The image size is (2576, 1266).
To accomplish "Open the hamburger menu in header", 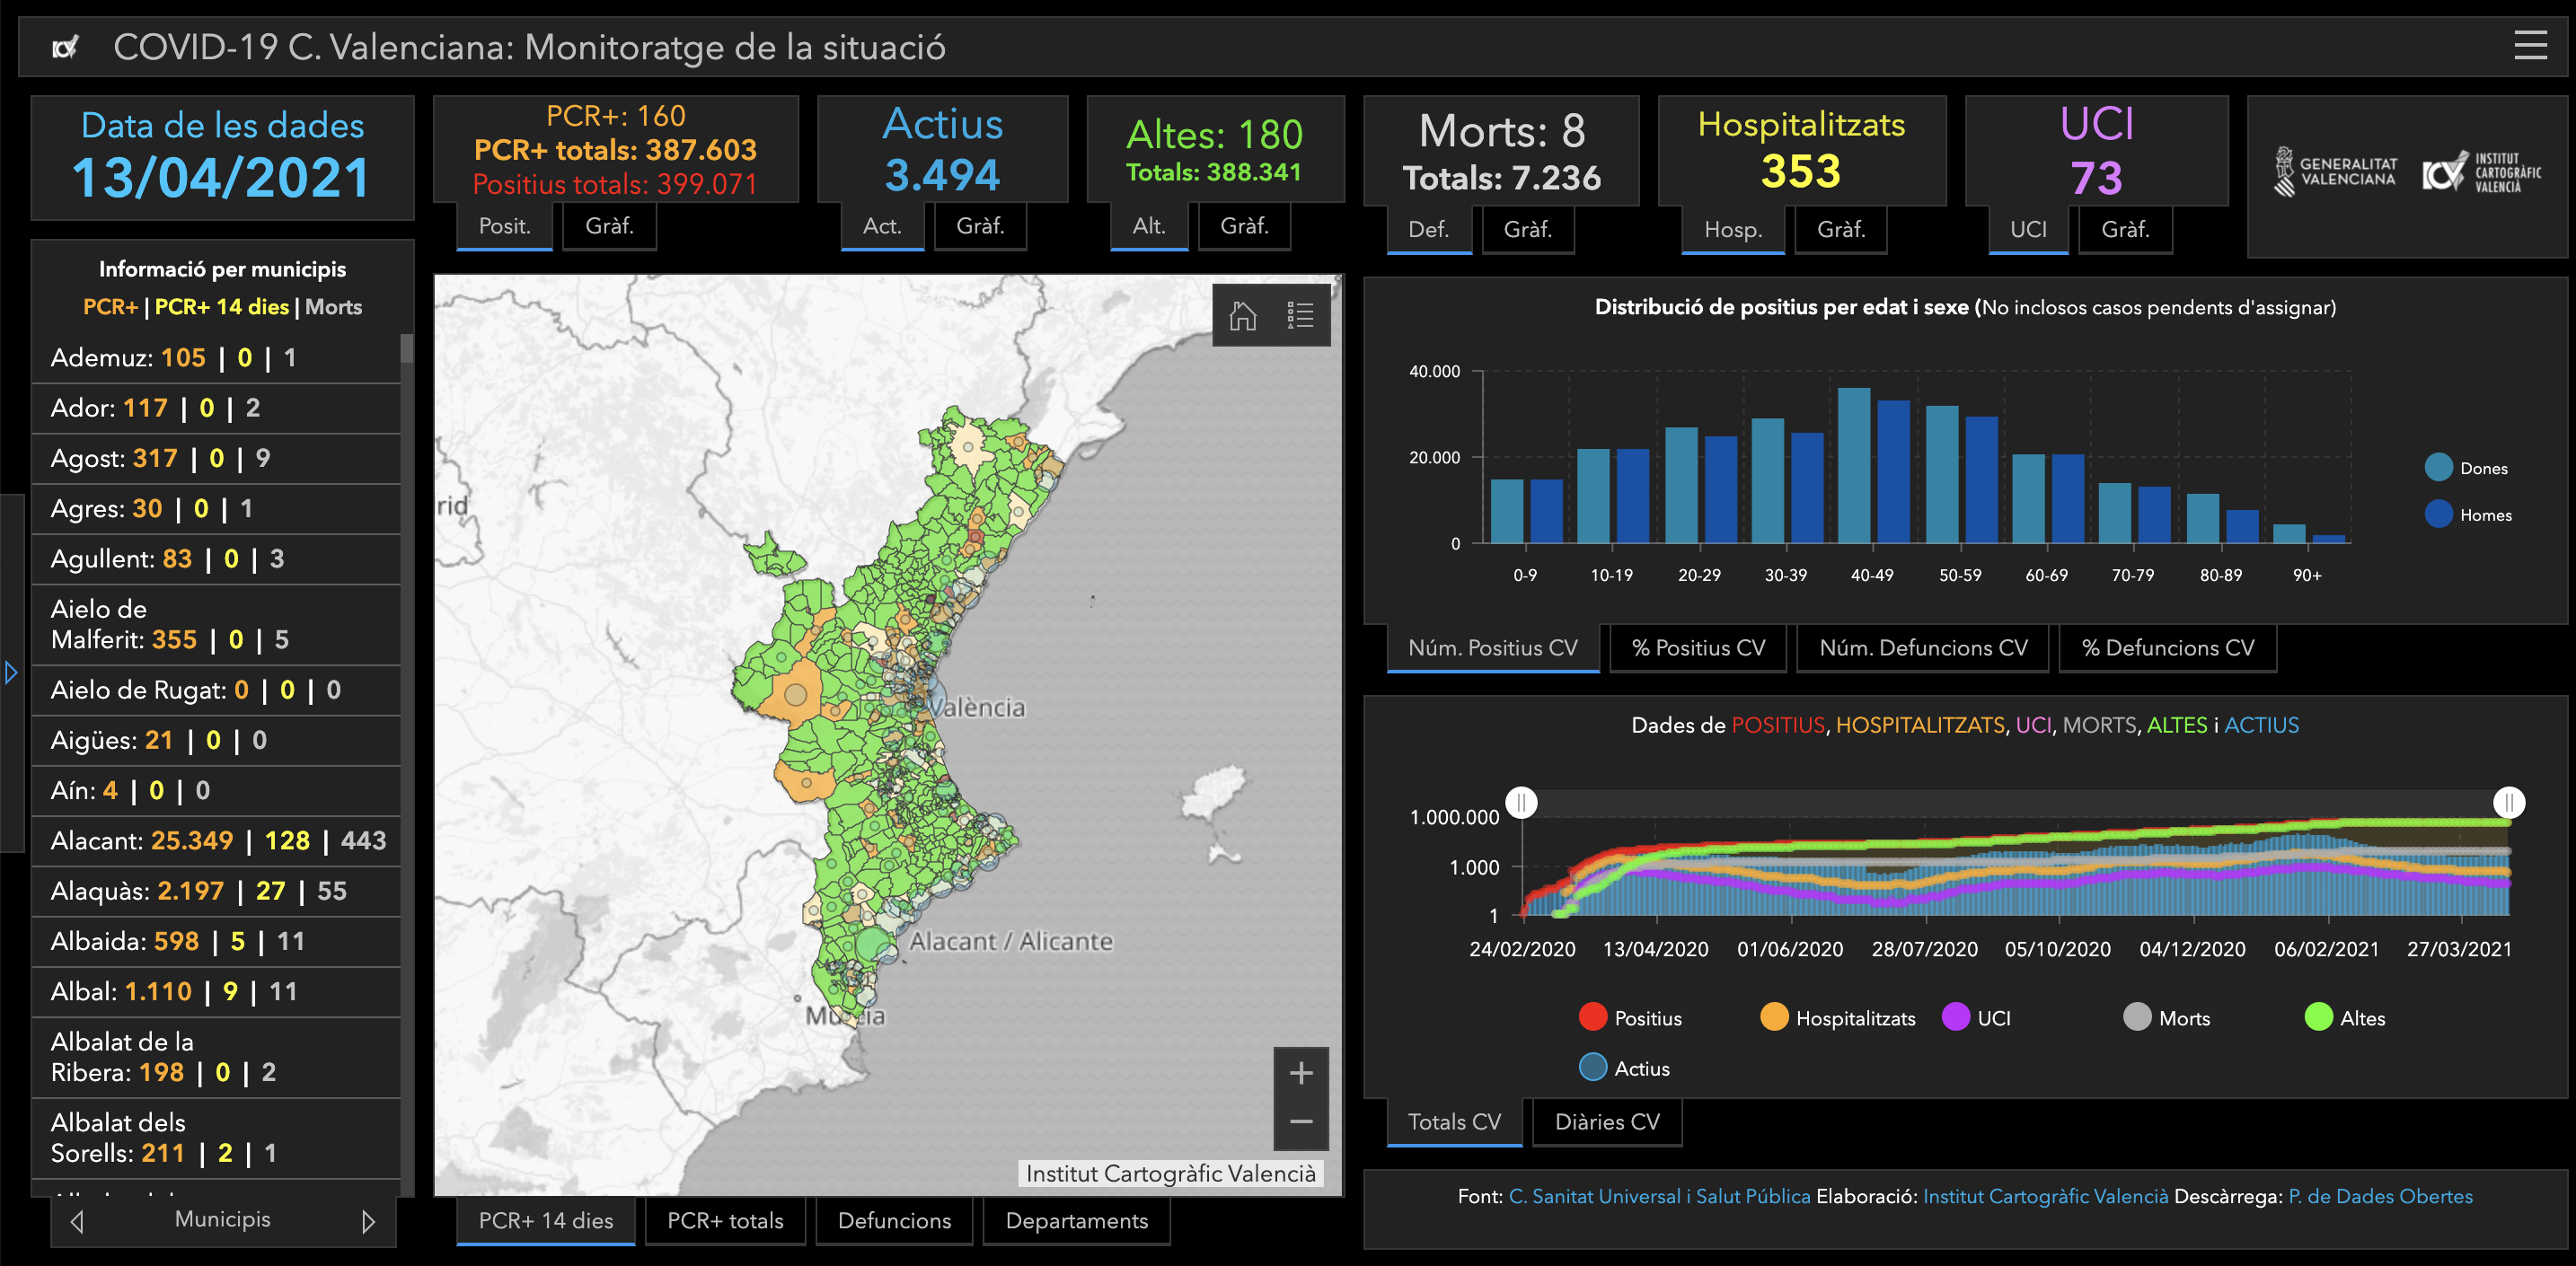I will click(2530, 46).
